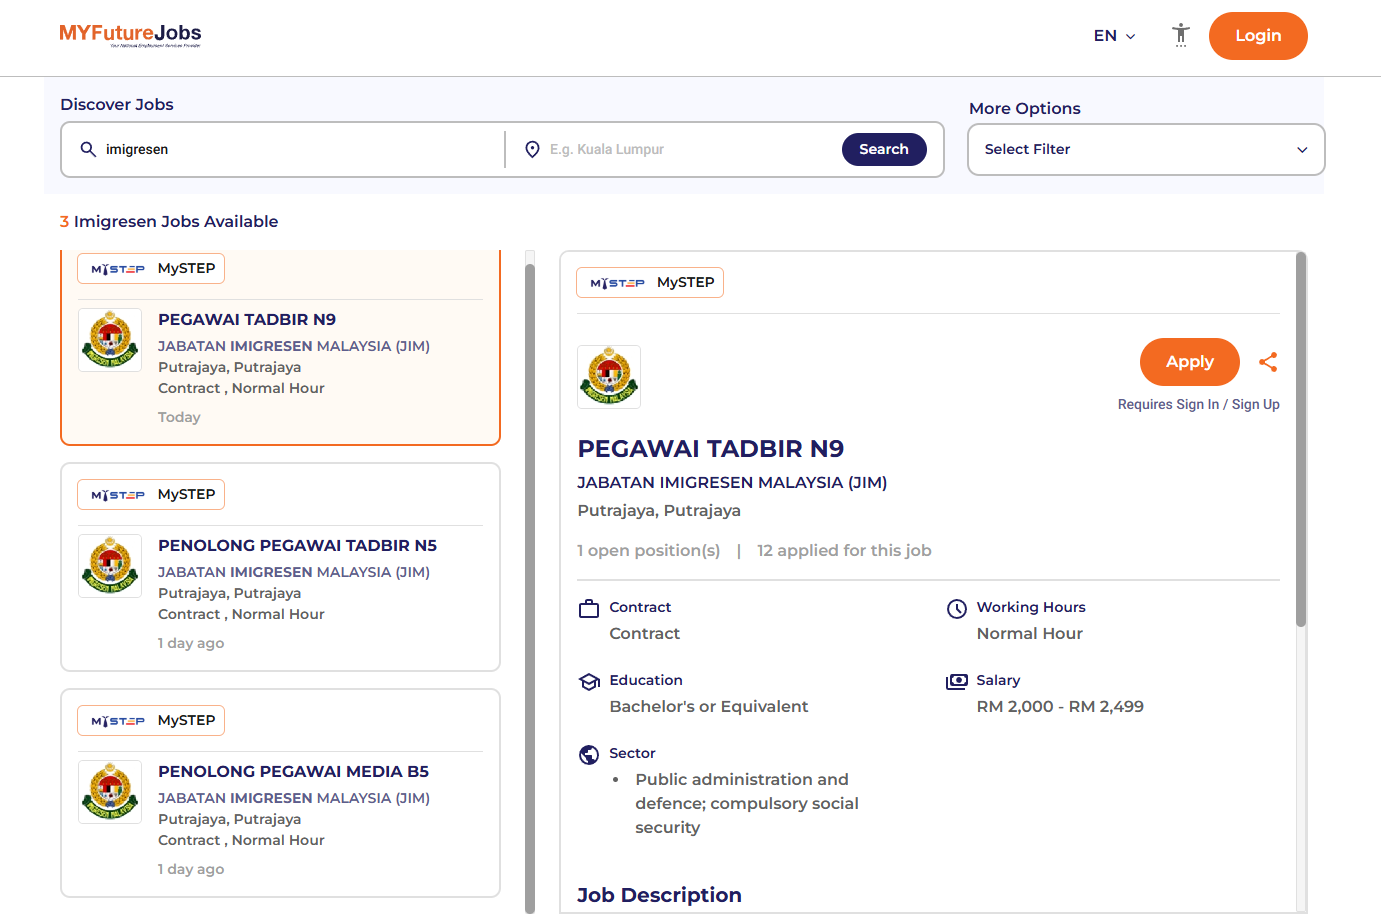The width and height of the screenshot is (1381, 914).
Task: Click the Salary banknote icon
Action: [x=957, y=681]
